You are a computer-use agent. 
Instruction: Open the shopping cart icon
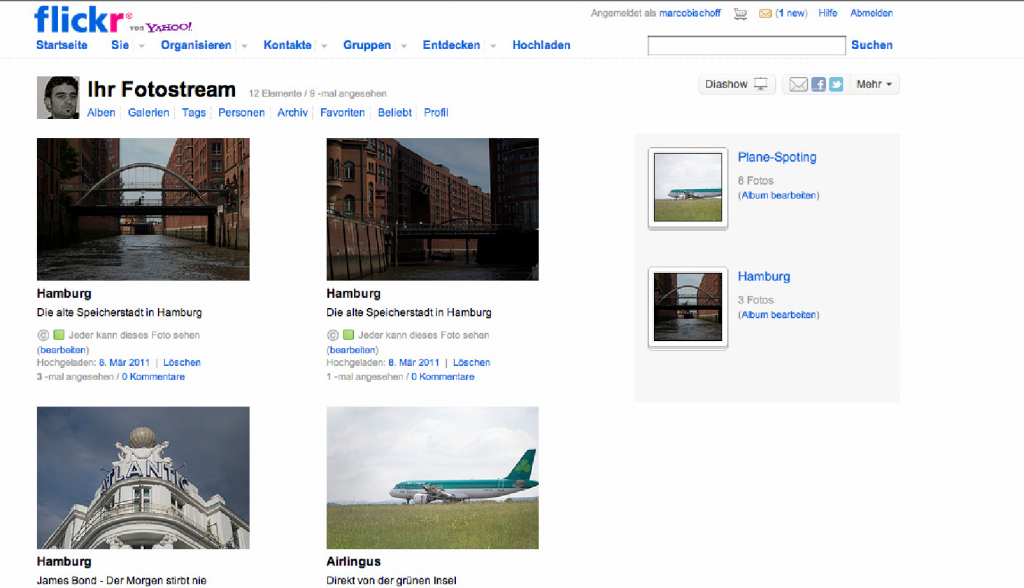point(740,14)
